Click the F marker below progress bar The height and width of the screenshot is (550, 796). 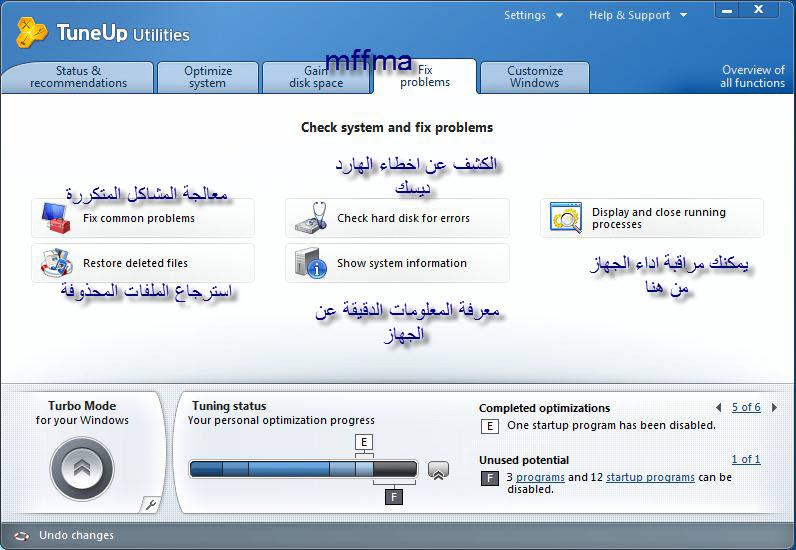pyautogui.click(x=394, y=496)
